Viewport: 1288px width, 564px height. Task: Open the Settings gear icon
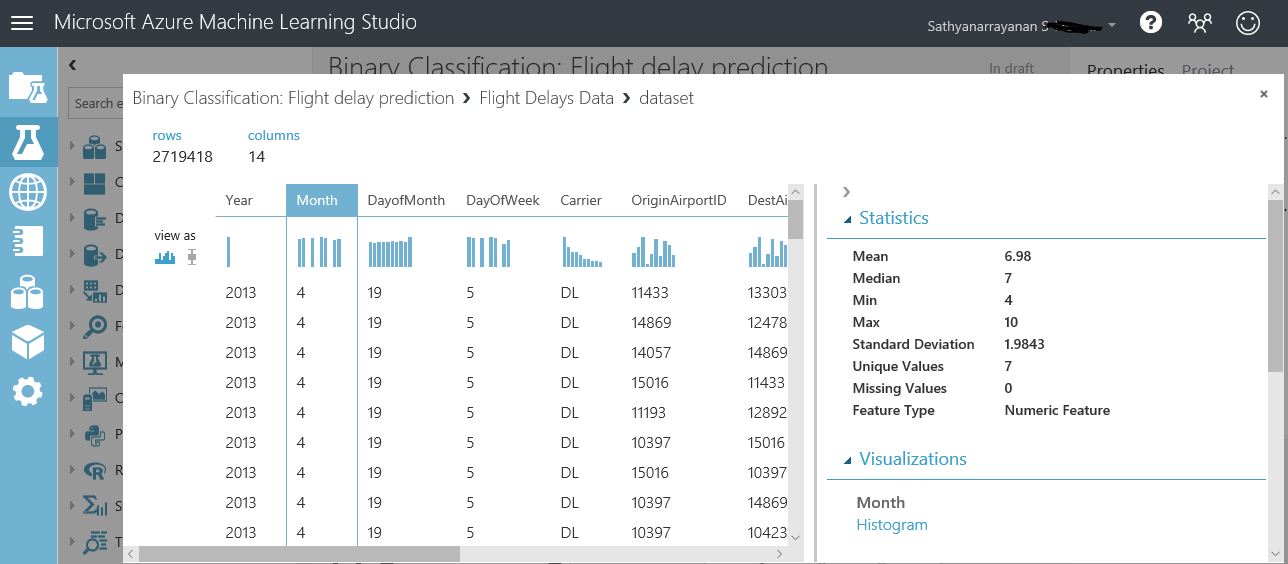tap(28, 391)
